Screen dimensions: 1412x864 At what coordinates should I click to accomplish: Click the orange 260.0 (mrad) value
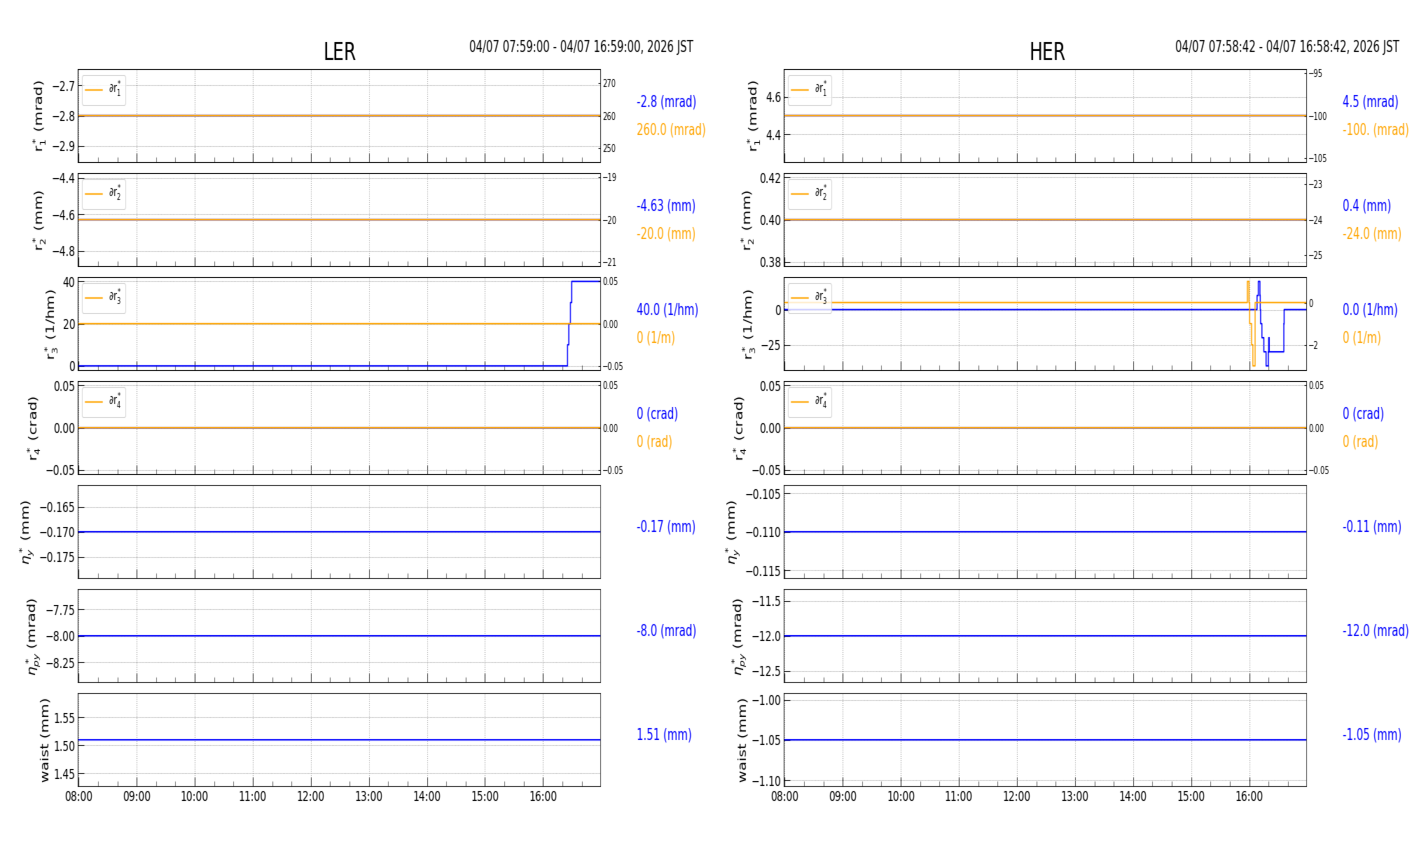pyautogui.click(x=671, y=130)
